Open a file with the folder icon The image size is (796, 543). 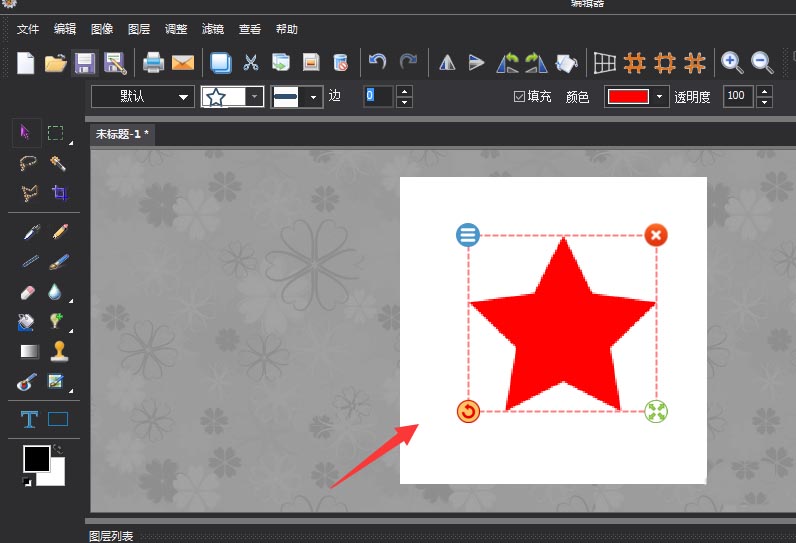pos(55,63)
